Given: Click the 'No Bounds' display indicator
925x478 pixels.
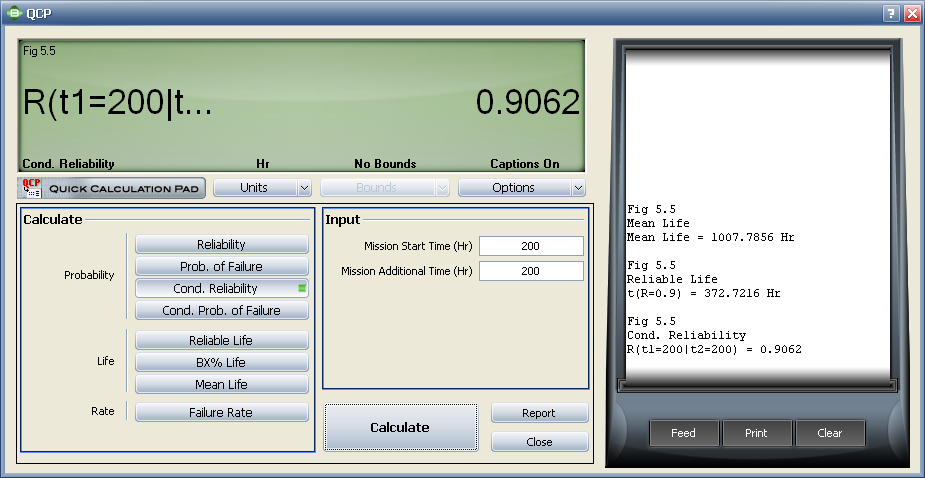Looking at the screenshot, I should coord(385,164).
